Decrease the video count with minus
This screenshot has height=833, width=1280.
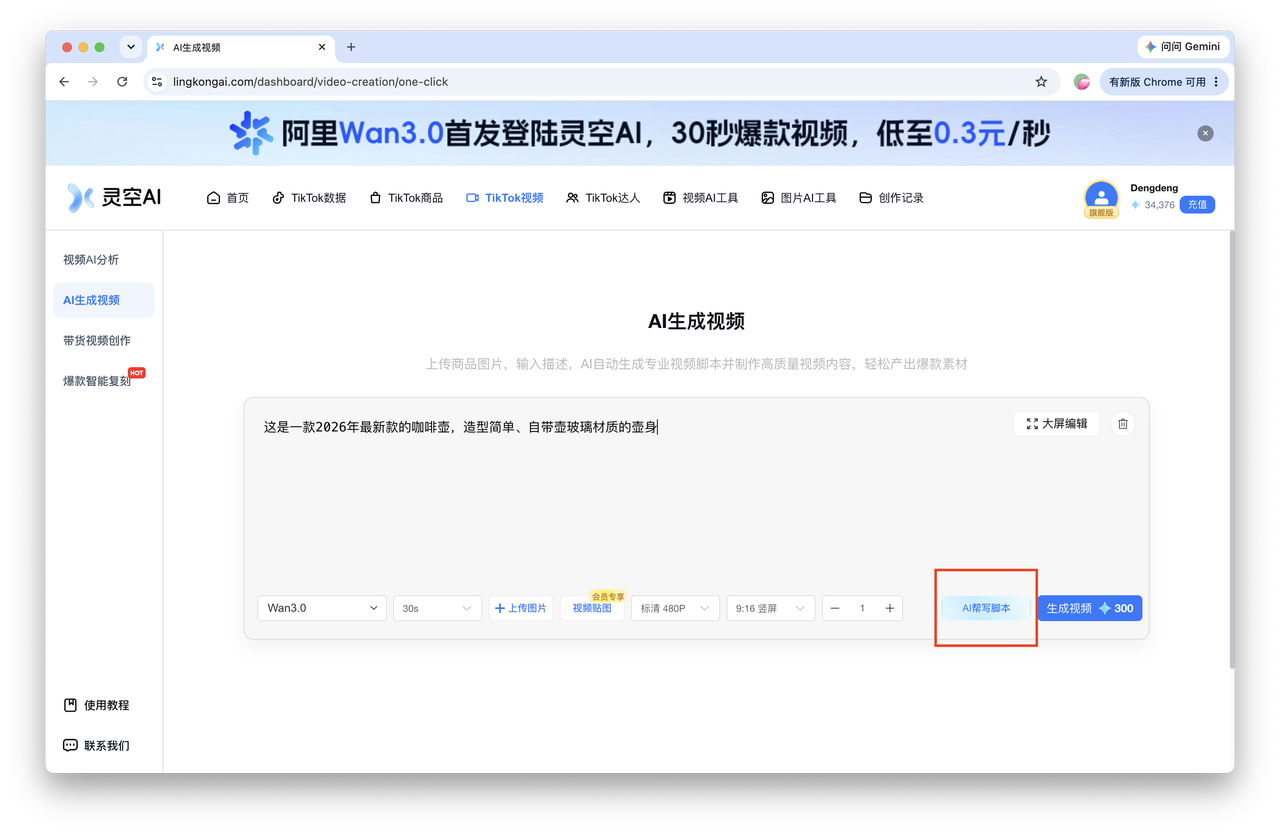pos(835,608)
